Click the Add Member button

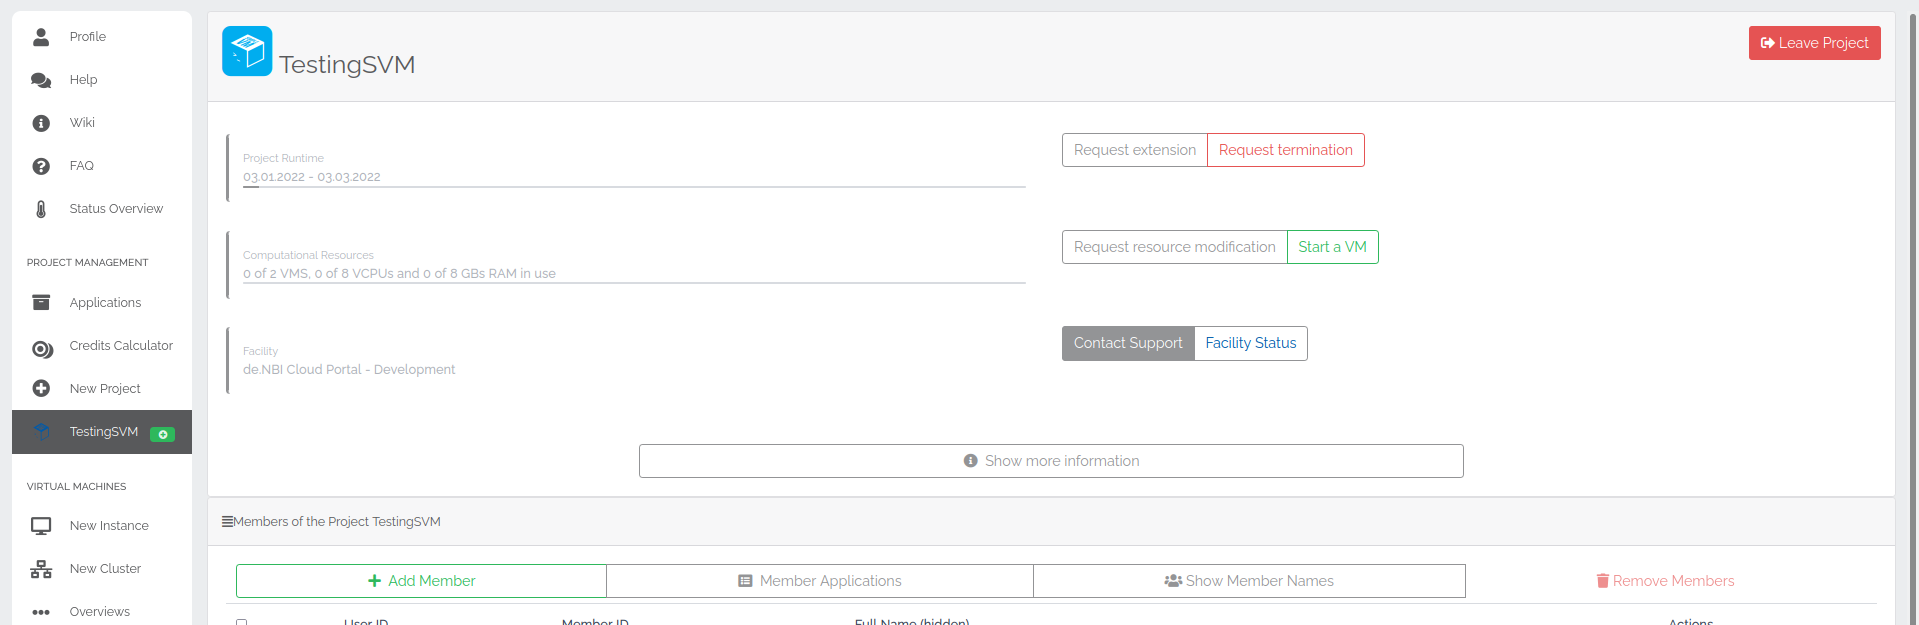[x=421, y=581]
